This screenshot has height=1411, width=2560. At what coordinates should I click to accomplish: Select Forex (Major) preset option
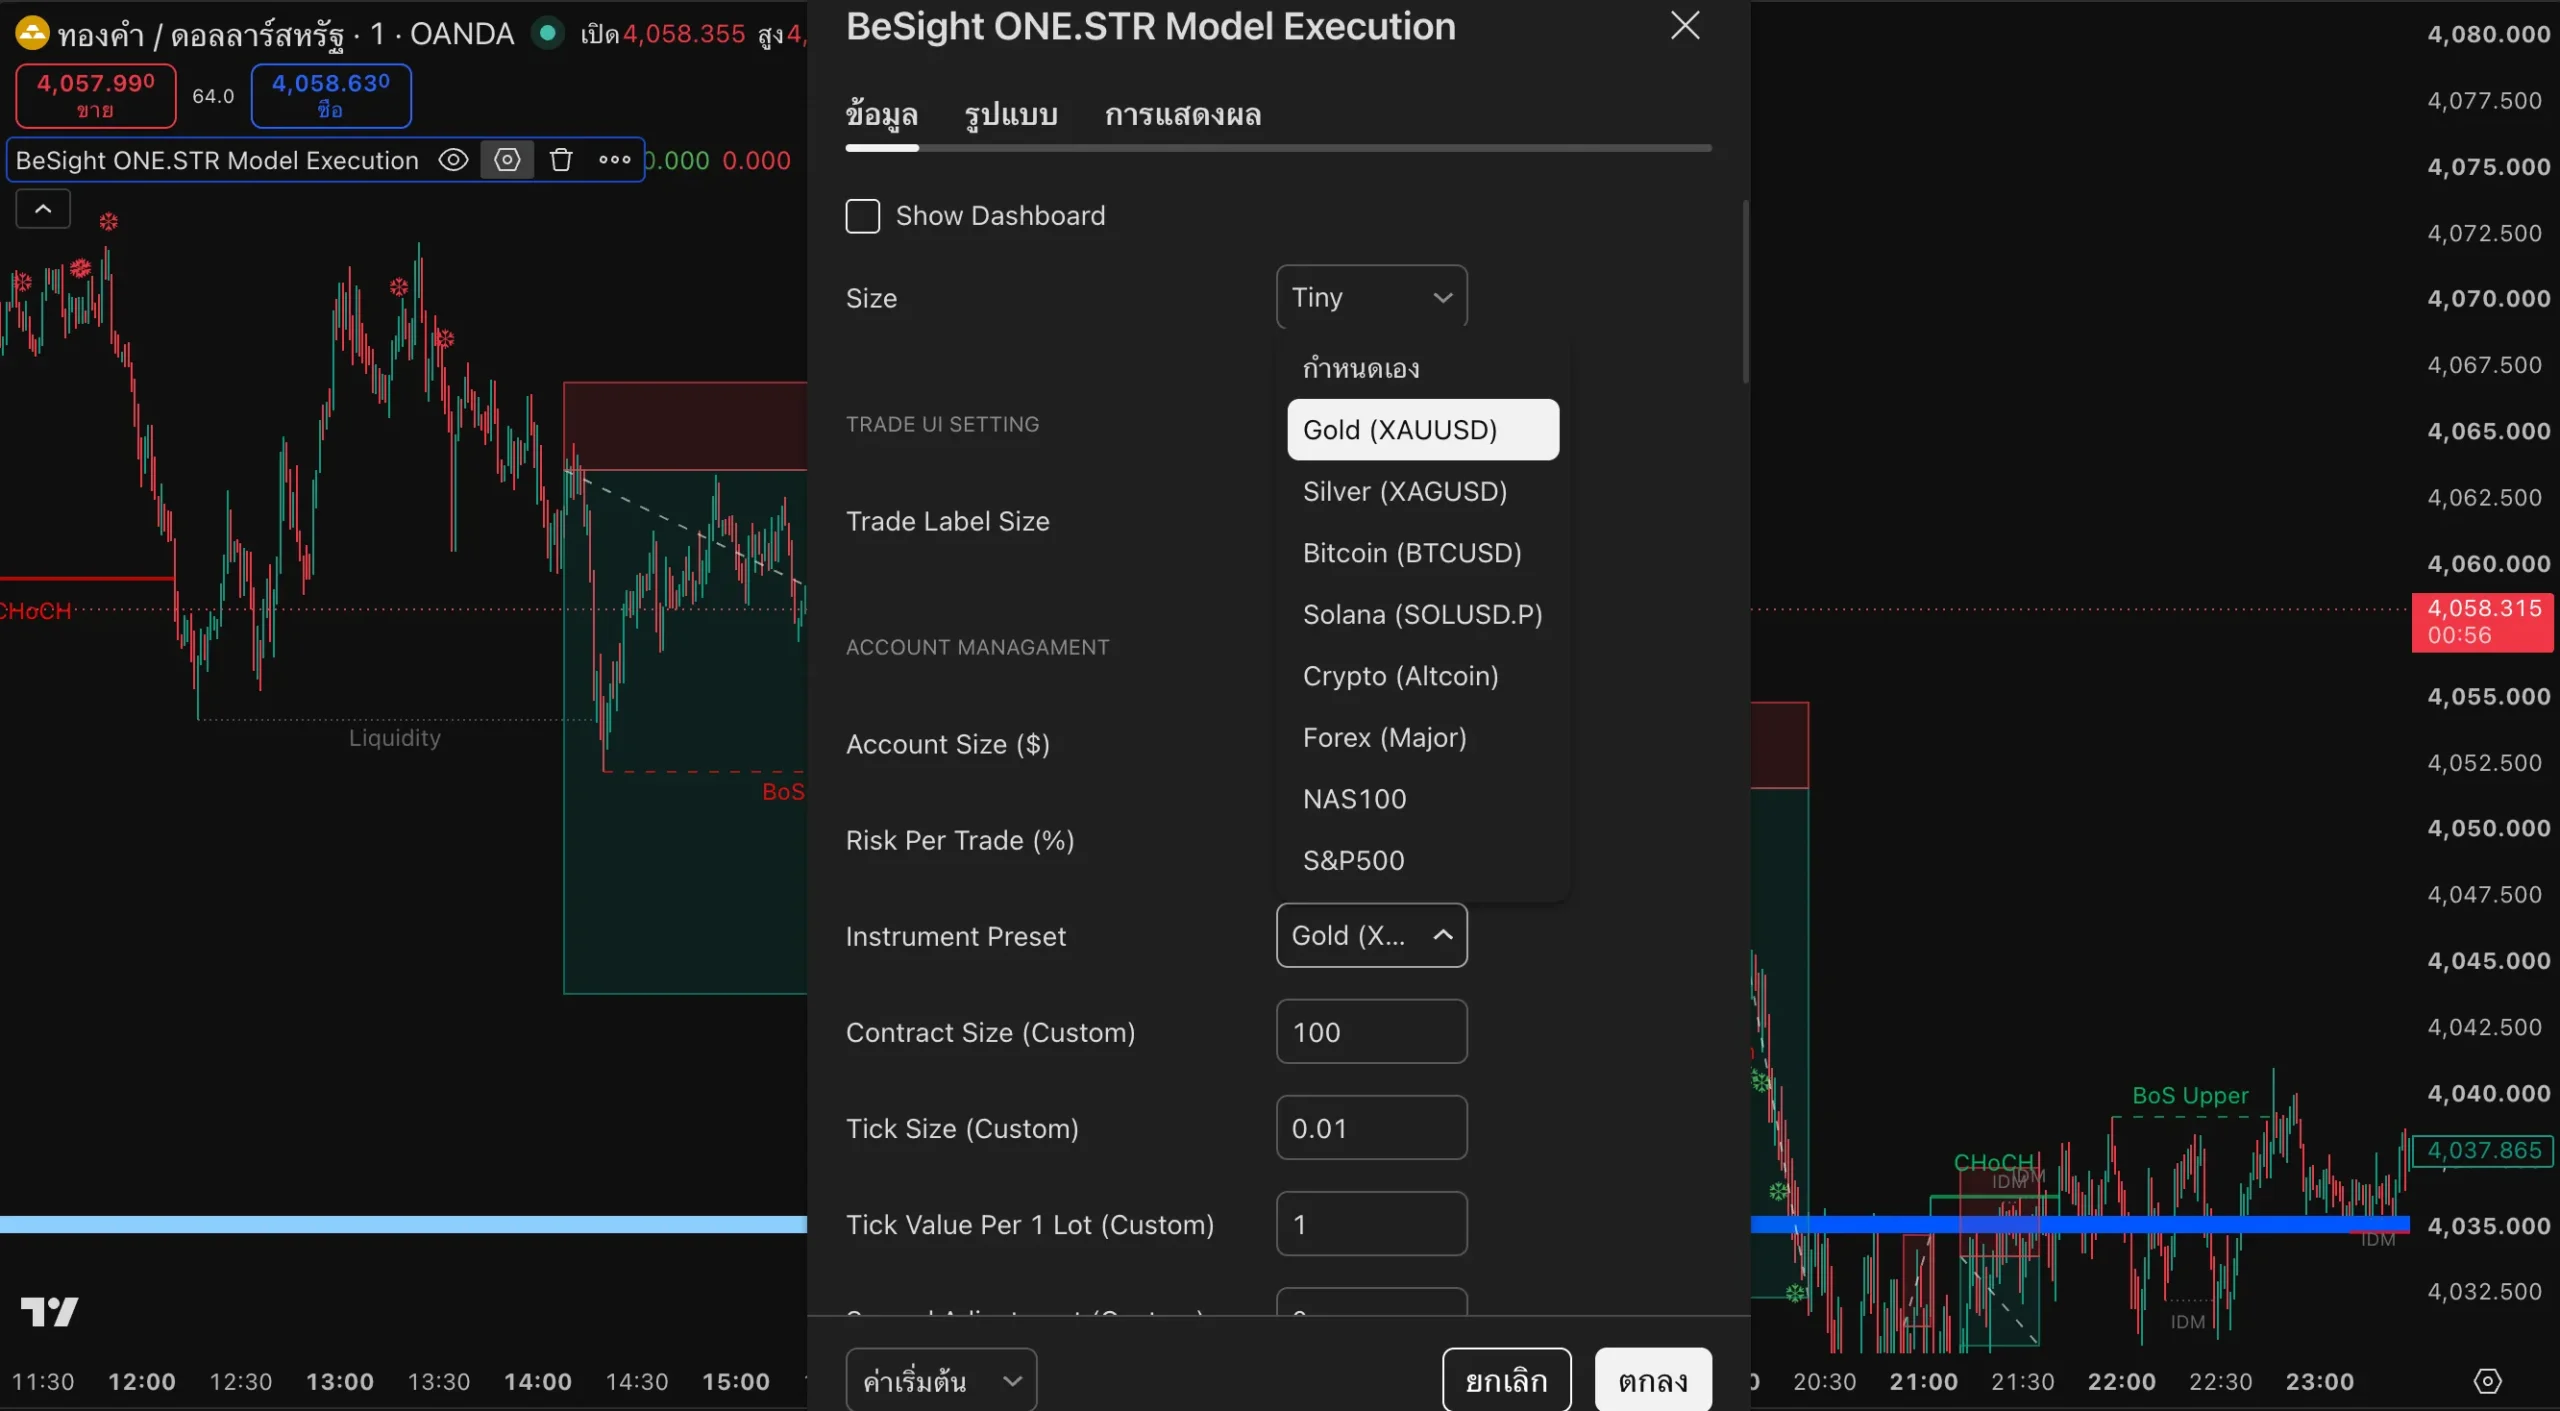pos(1423,737)
